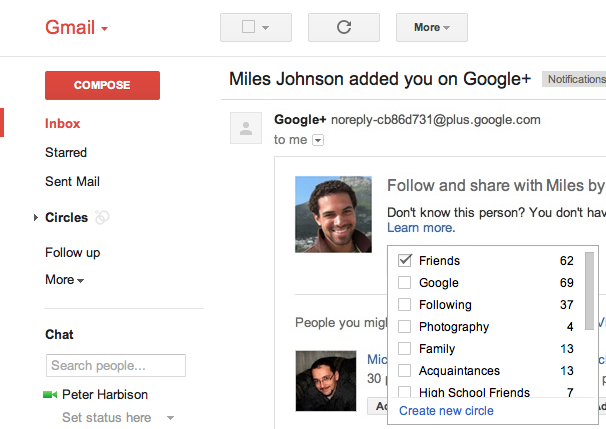The width and height of the screenshot is (606, 429).
Task: Click the 'Set status here' text
Action: (107, 417)
